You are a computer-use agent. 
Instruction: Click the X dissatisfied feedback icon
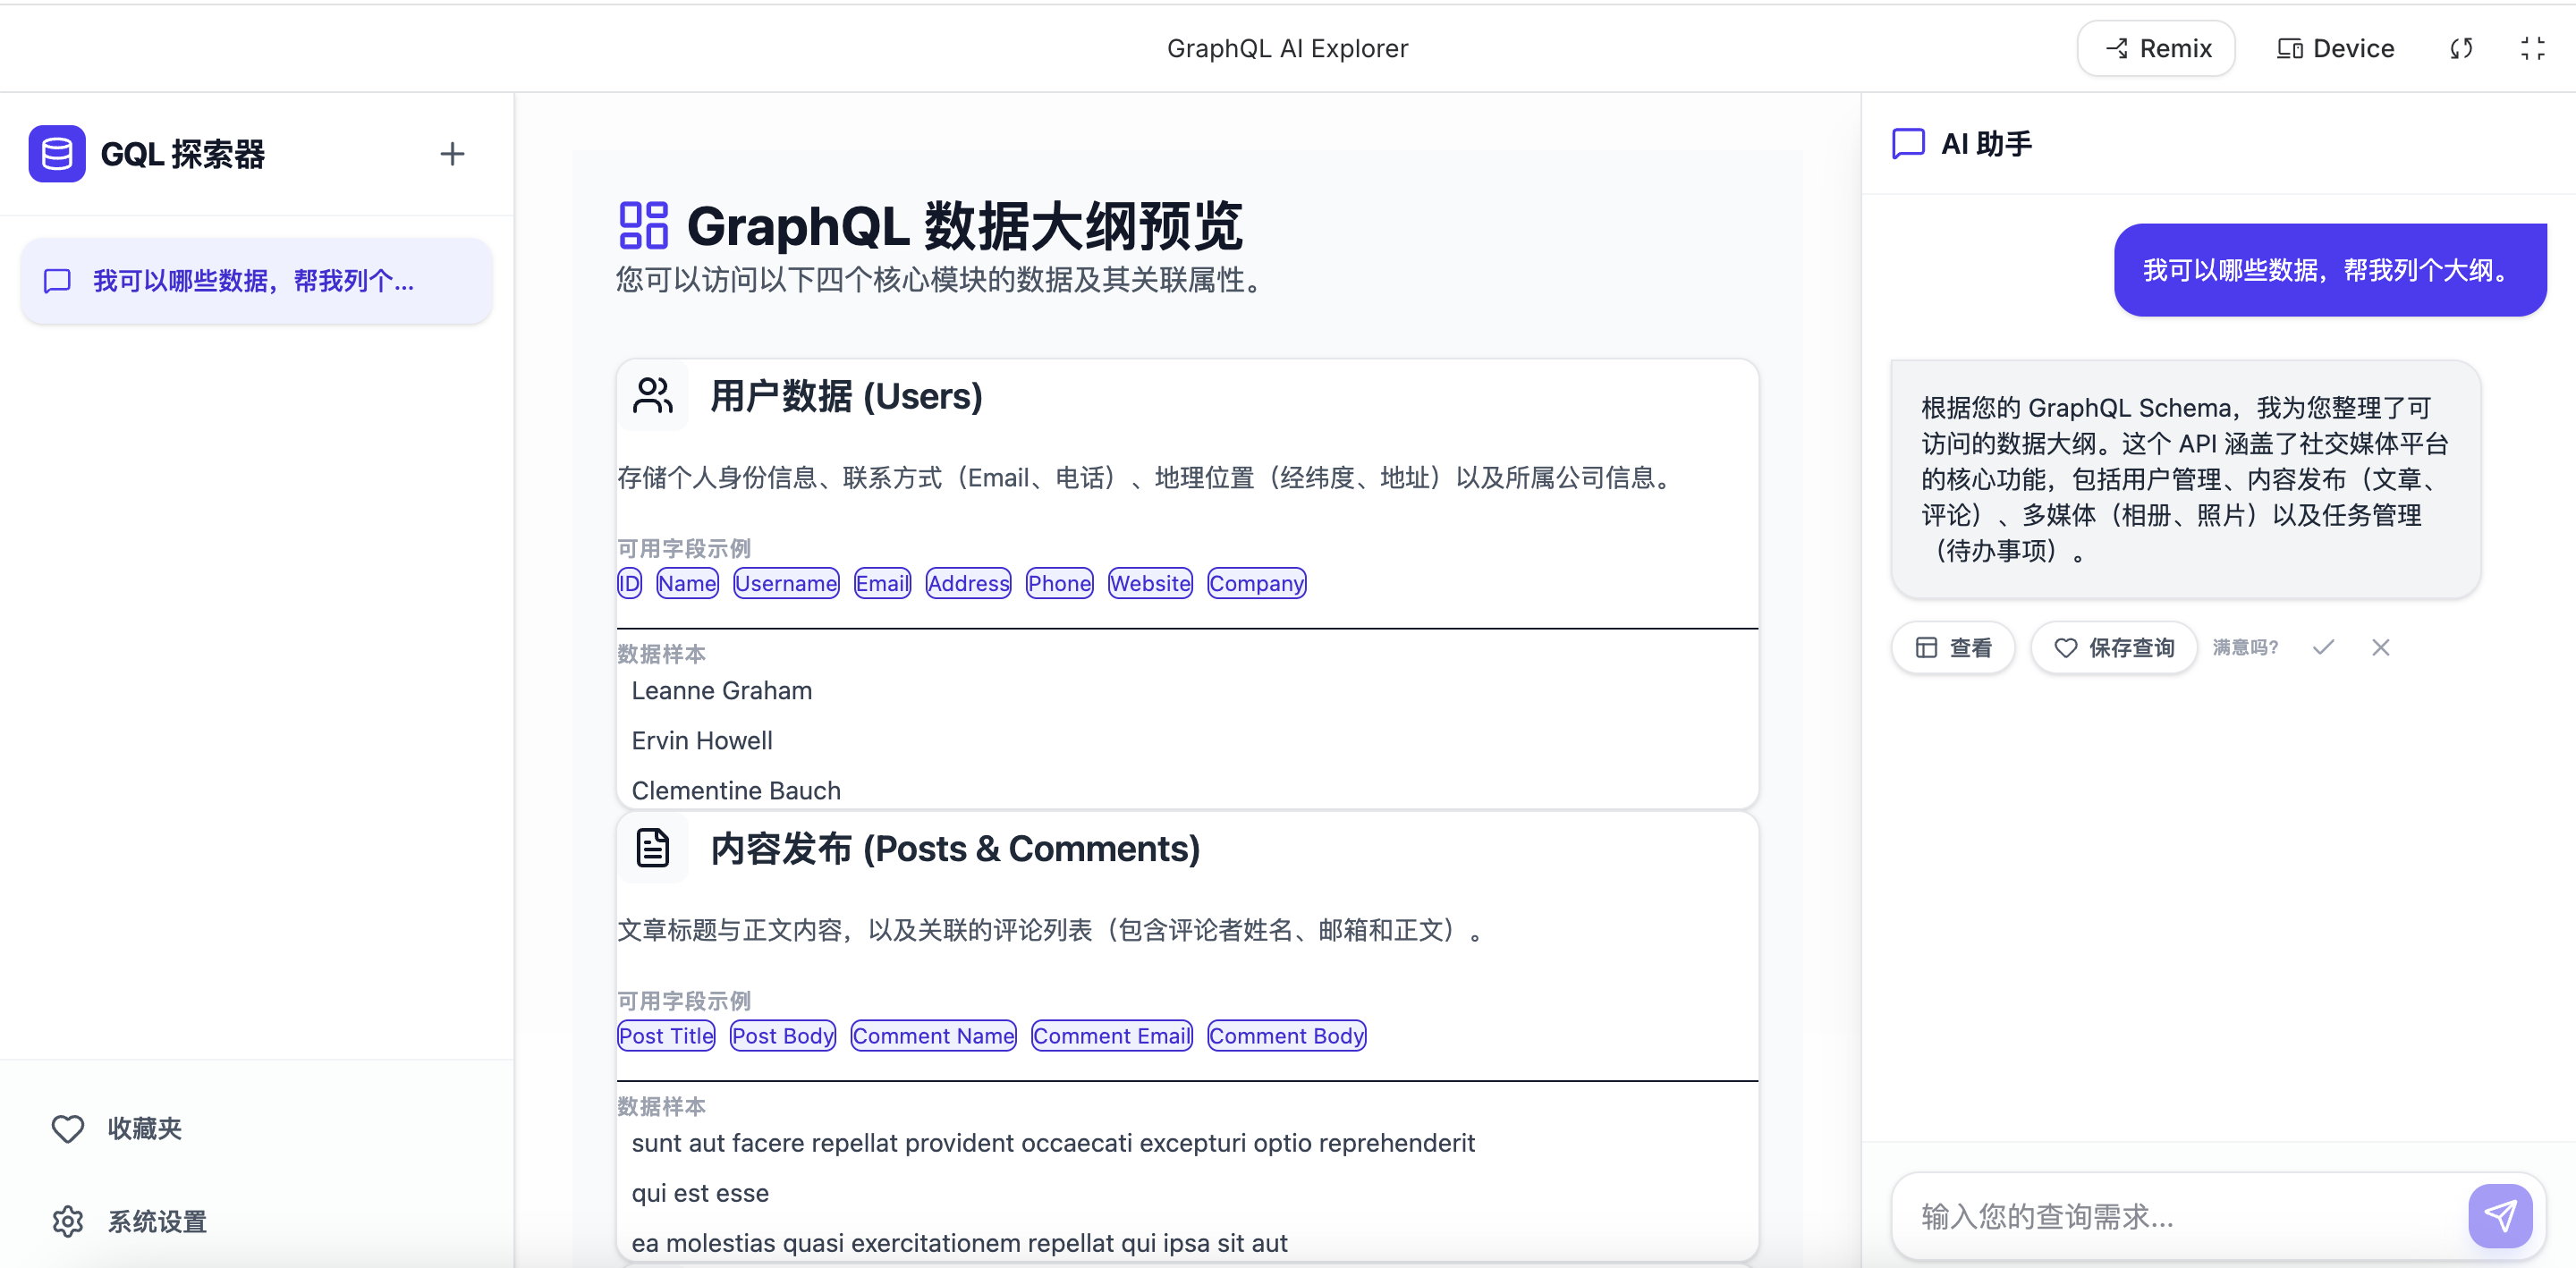(x=2380, y=647)
